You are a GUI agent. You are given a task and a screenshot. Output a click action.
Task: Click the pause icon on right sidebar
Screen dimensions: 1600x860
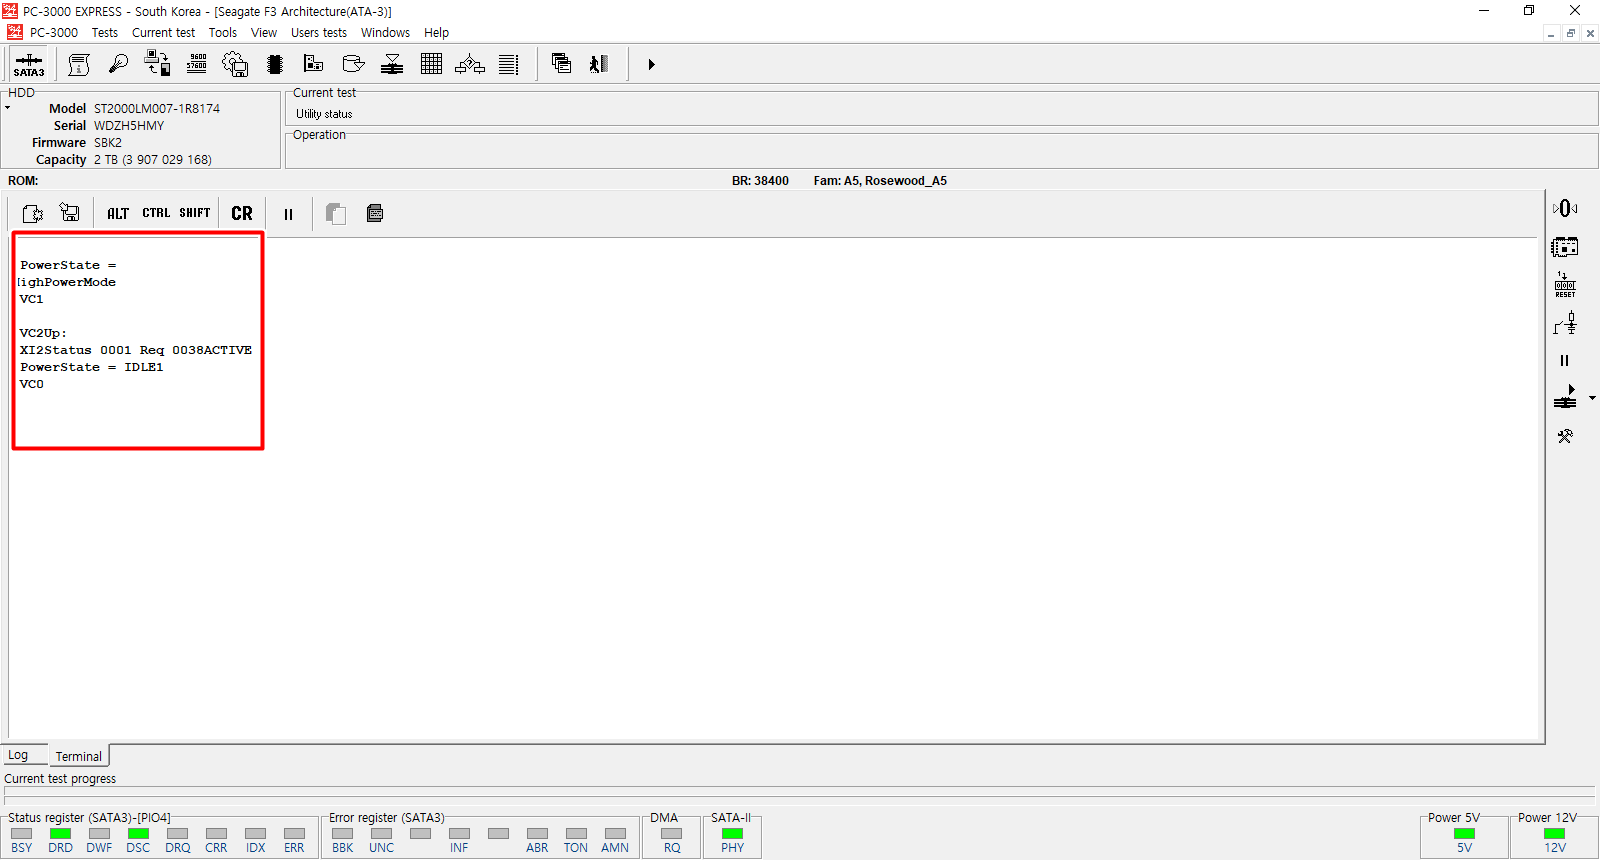[1565, 361]
